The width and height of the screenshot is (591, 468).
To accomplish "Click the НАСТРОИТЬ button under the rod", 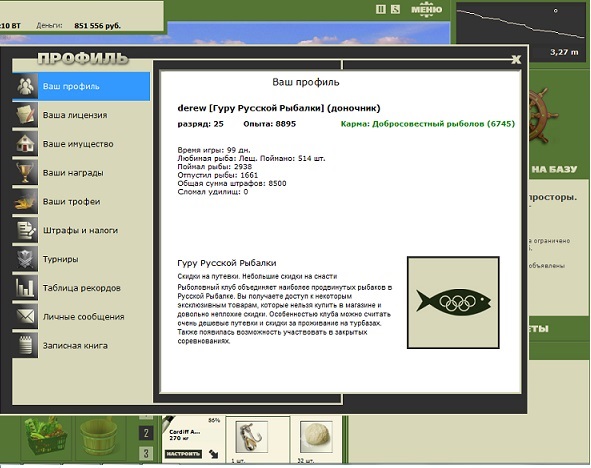I will [183, 454].
